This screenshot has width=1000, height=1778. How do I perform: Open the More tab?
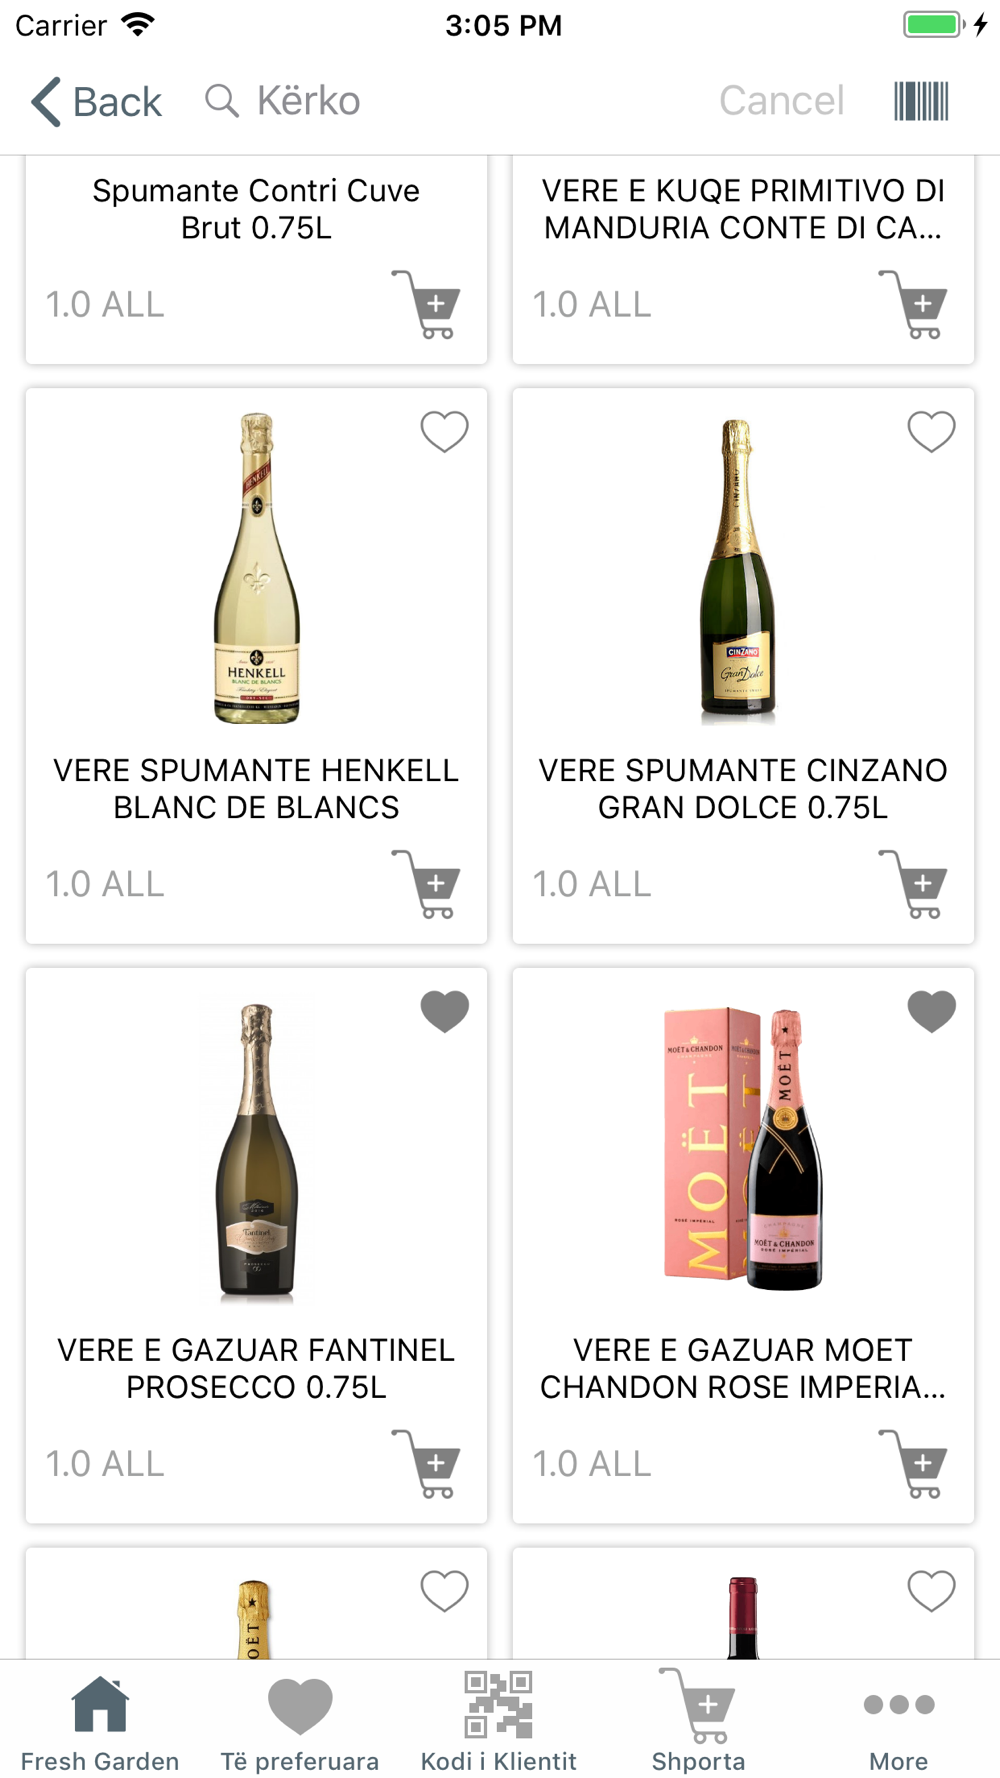[x=898, y=1722]
